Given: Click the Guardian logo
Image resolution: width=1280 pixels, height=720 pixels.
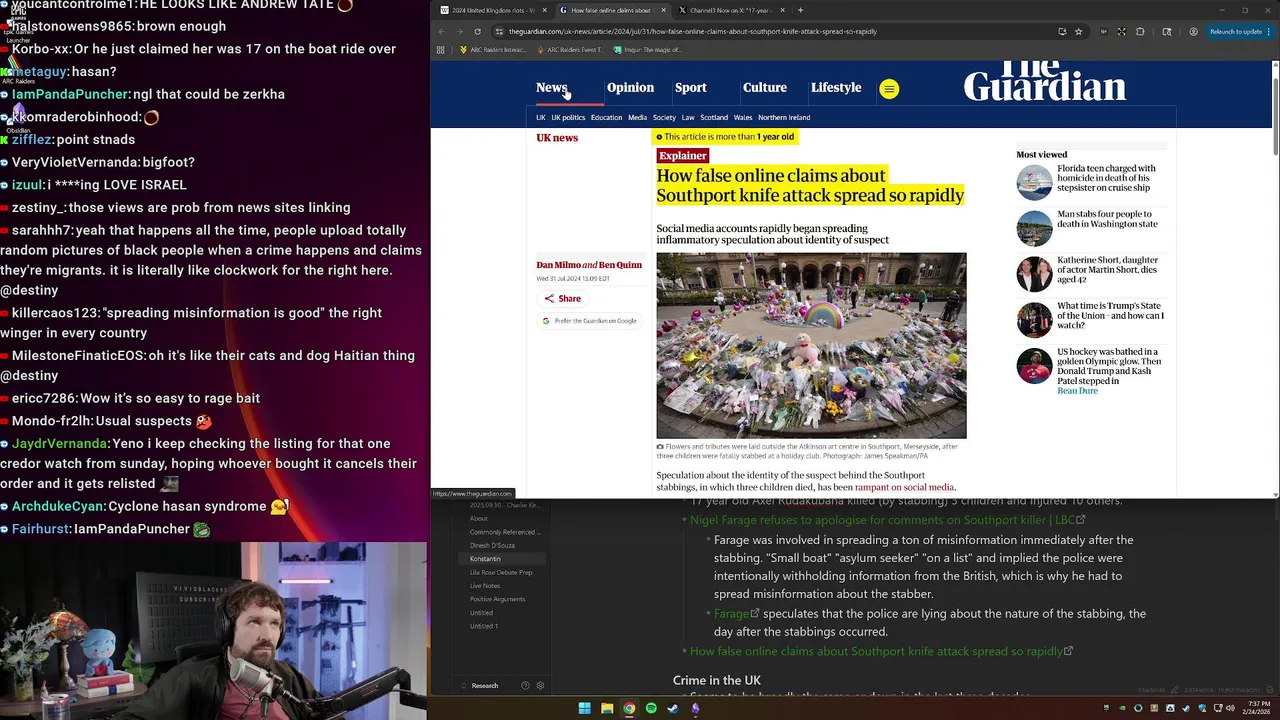Looking at the screenshot, I should 1044,82.
